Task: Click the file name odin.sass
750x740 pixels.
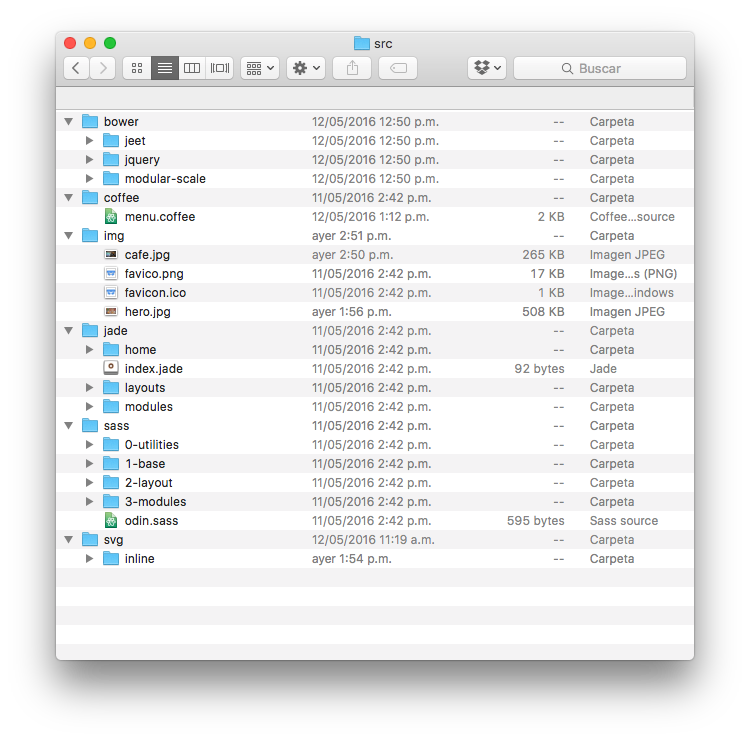Action: tap(151, 521)
